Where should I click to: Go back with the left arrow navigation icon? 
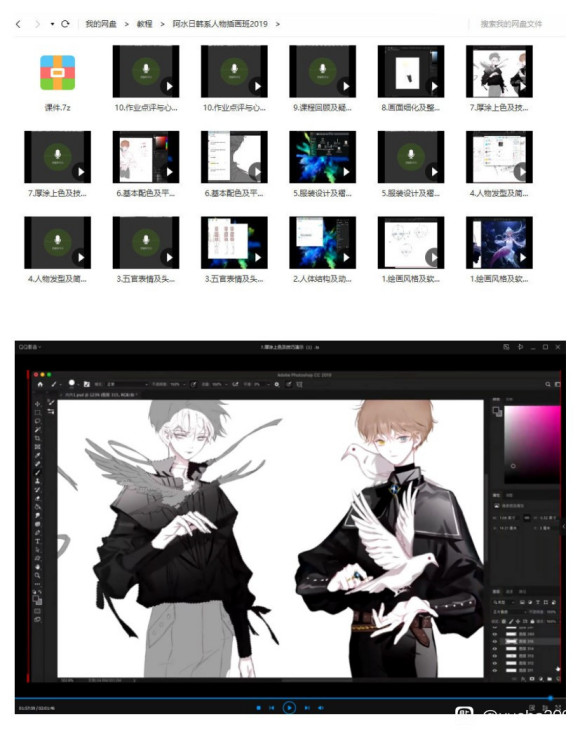pyautogui.click(x=18, y=24)
